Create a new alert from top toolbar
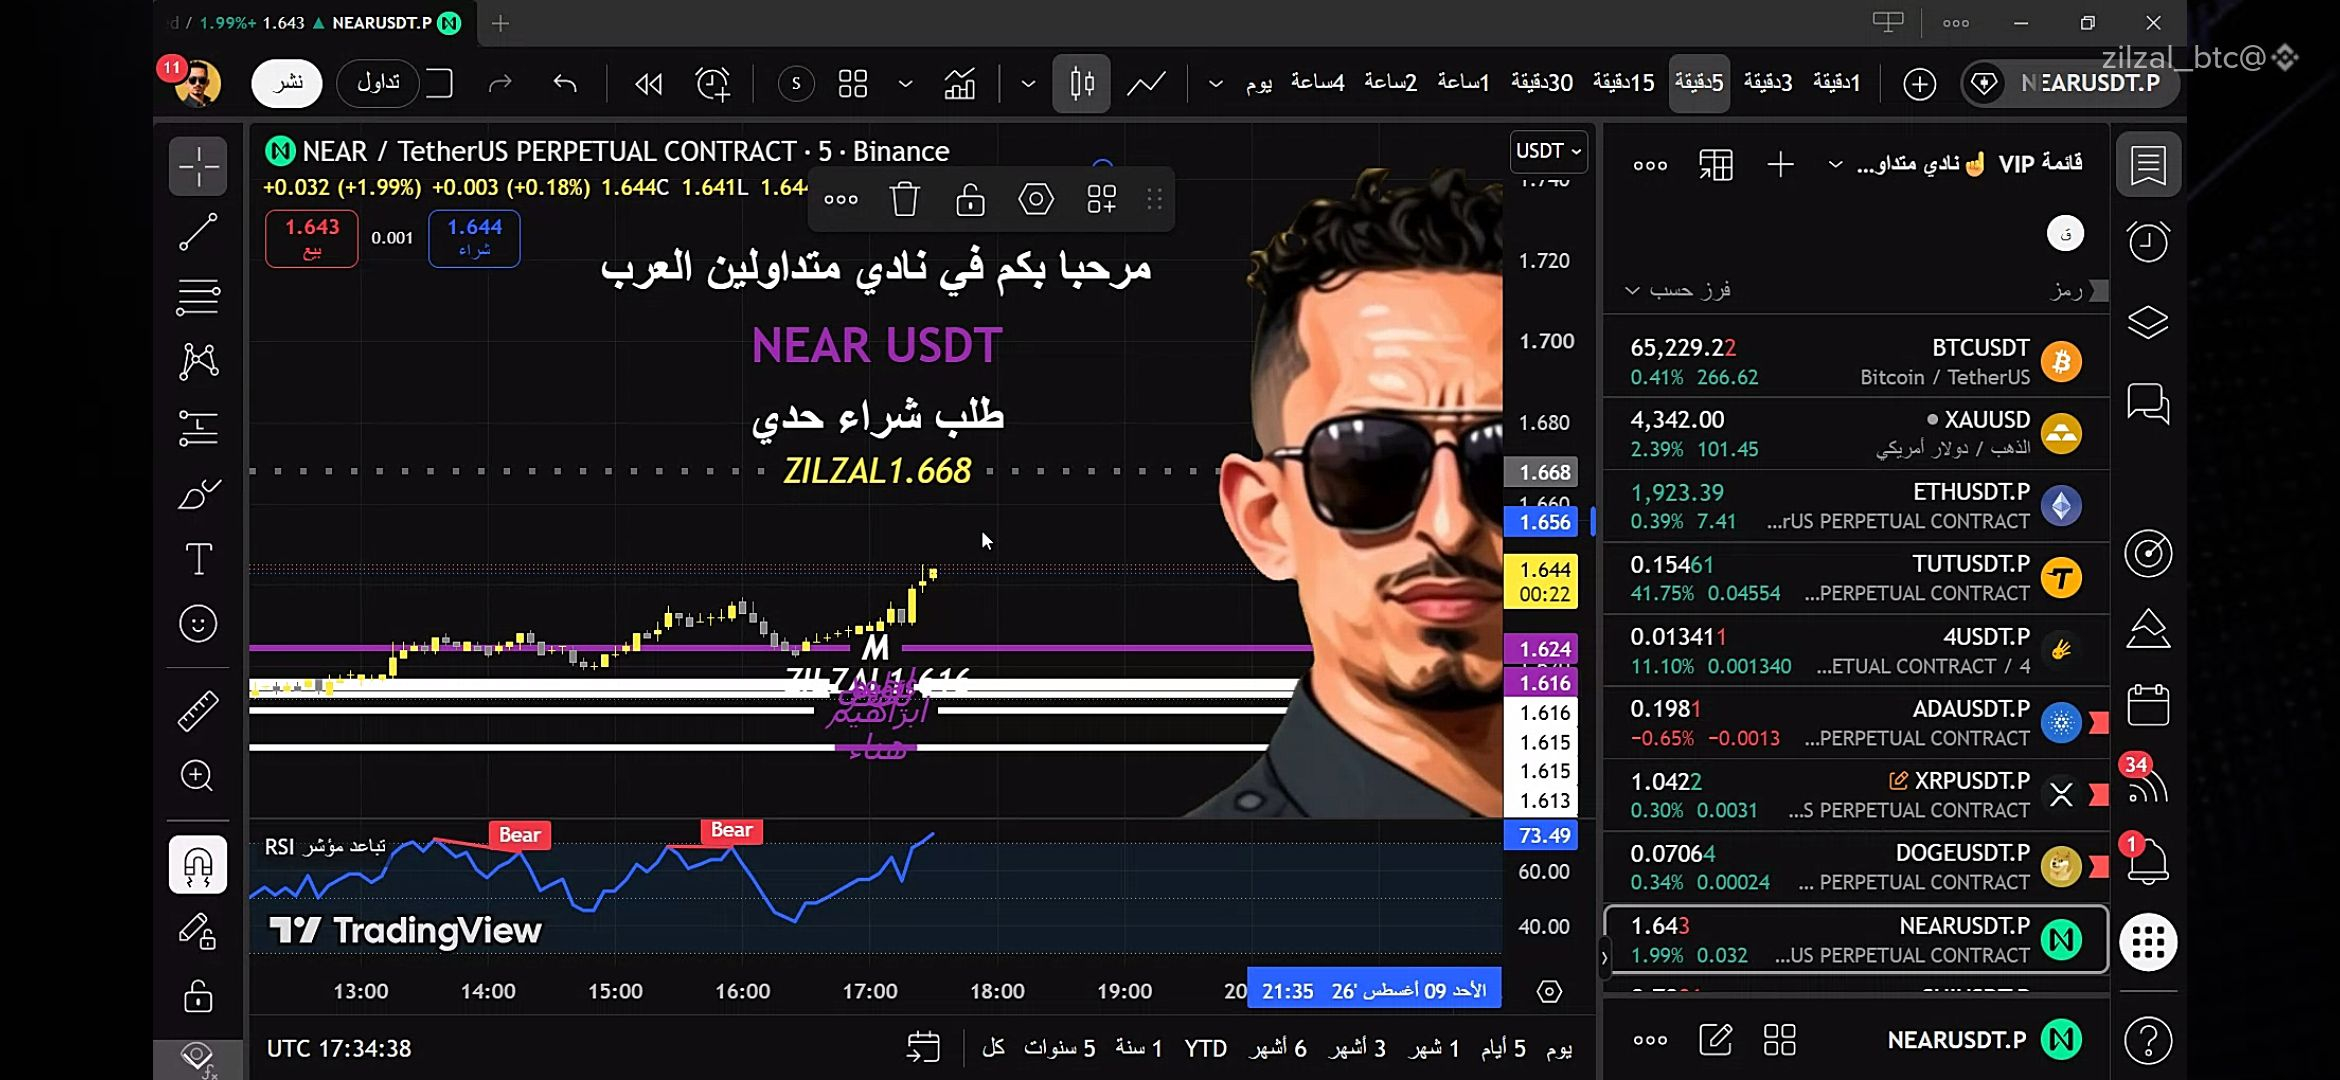This screenshot has width=2340, height=1080. coord(713,83)
